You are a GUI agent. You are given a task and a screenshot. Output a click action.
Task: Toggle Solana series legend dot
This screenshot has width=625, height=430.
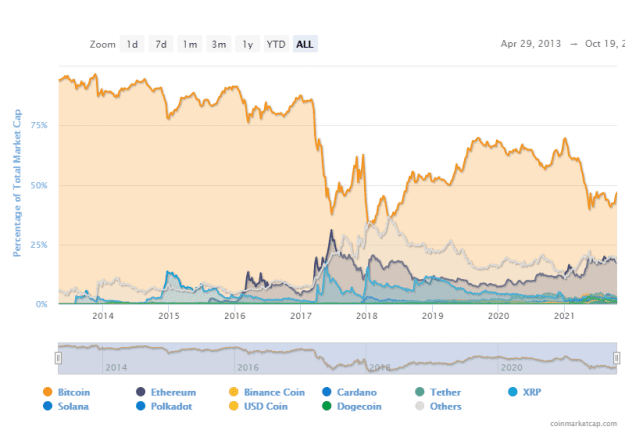47,406
